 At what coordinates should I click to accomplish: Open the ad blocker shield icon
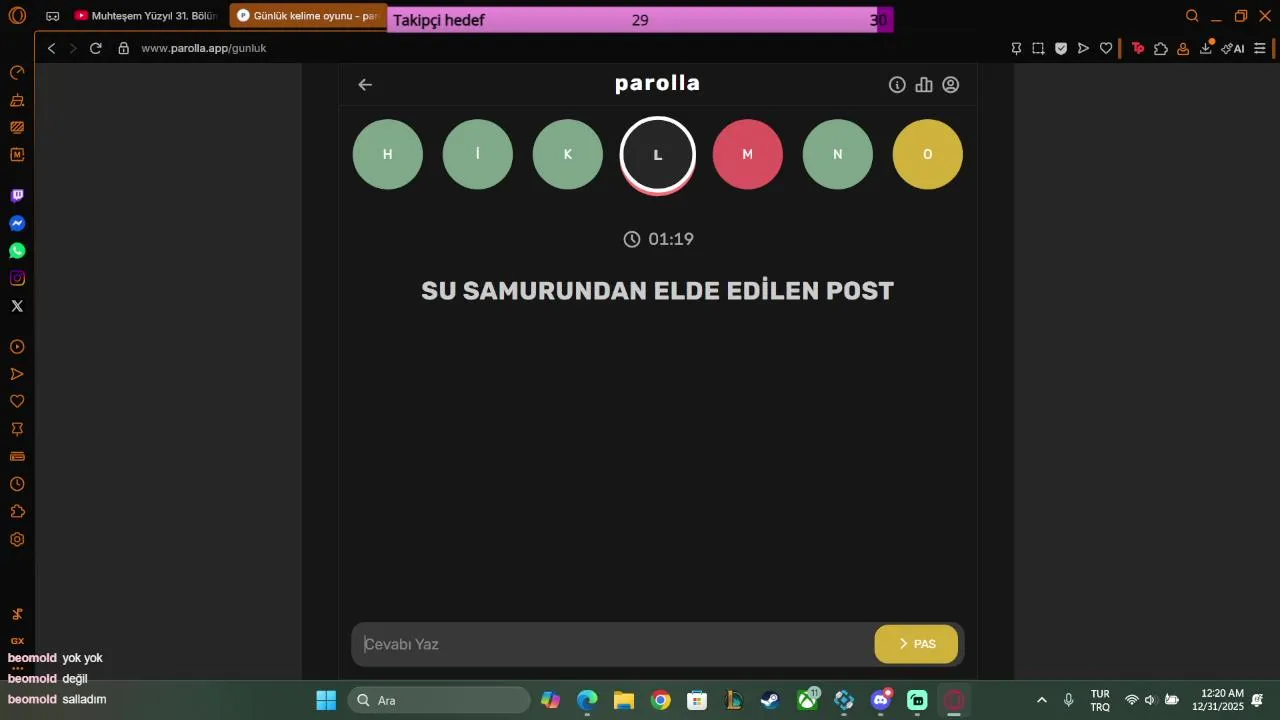pyautogui.click(x=1061, y=48)
